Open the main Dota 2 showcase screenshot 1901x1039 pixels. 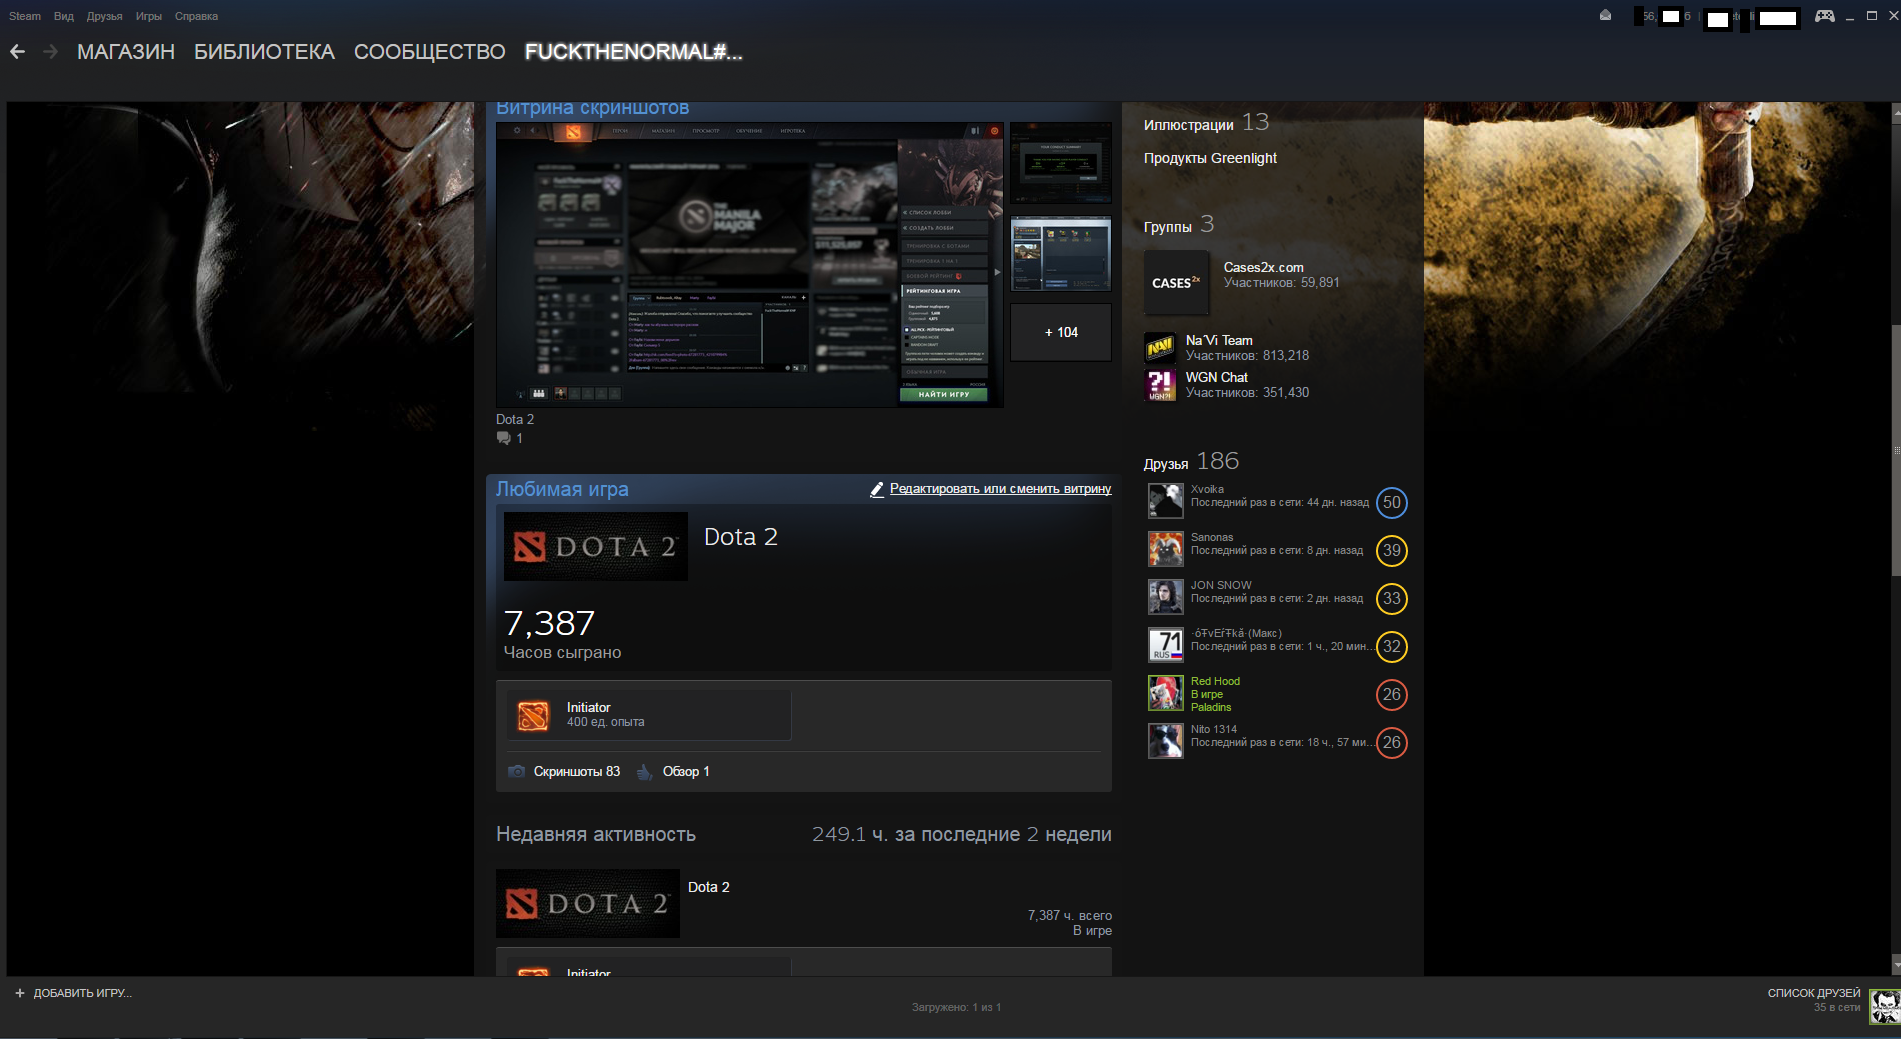[750, 265]
